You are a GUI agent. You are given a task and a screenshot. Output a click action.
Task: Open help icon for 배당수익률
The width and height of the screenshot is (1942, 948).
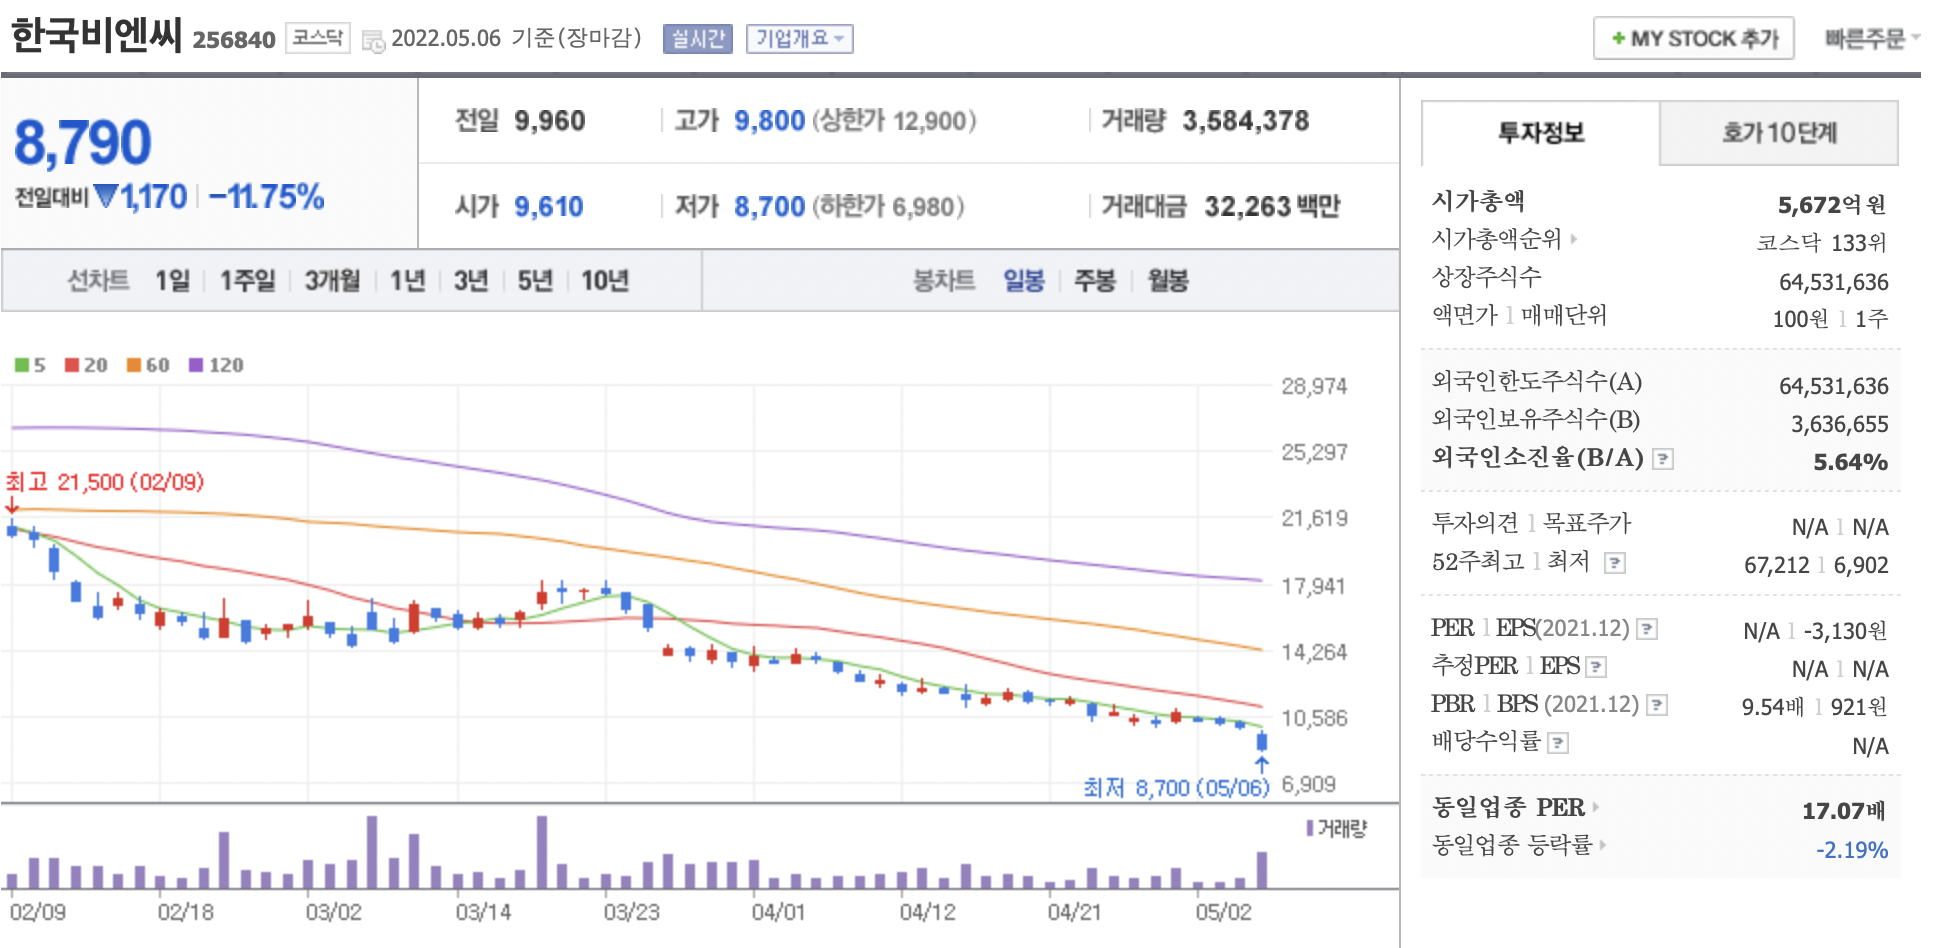(1558, 743)
